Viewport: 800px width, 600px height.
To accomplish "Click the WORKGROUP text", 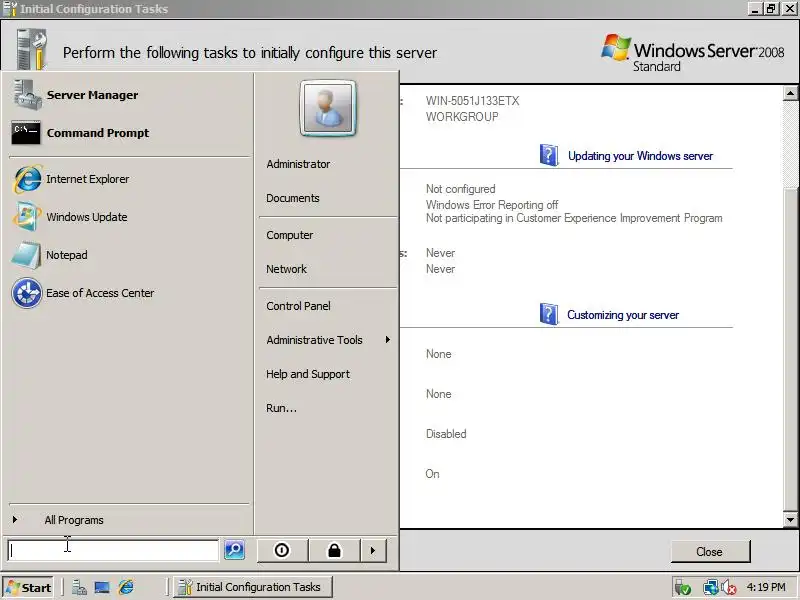I will (x=462, y=117).
